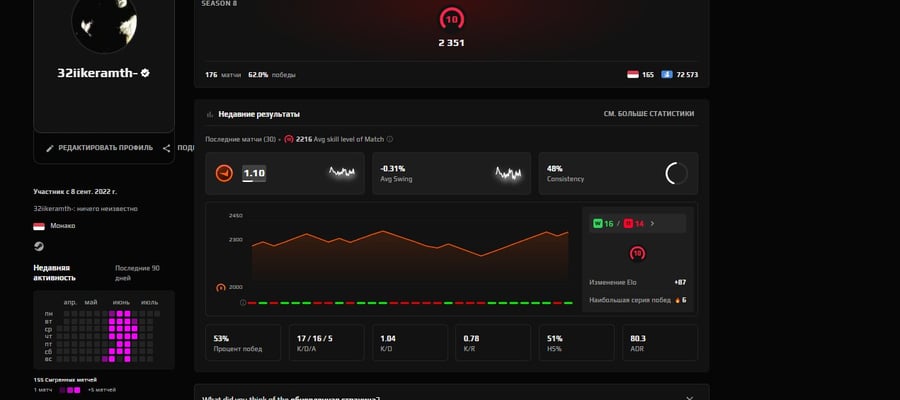Expand win/loss details via arrow after 14
The width and height of the screenshot is (900, 400).
(x=652, y=223)
